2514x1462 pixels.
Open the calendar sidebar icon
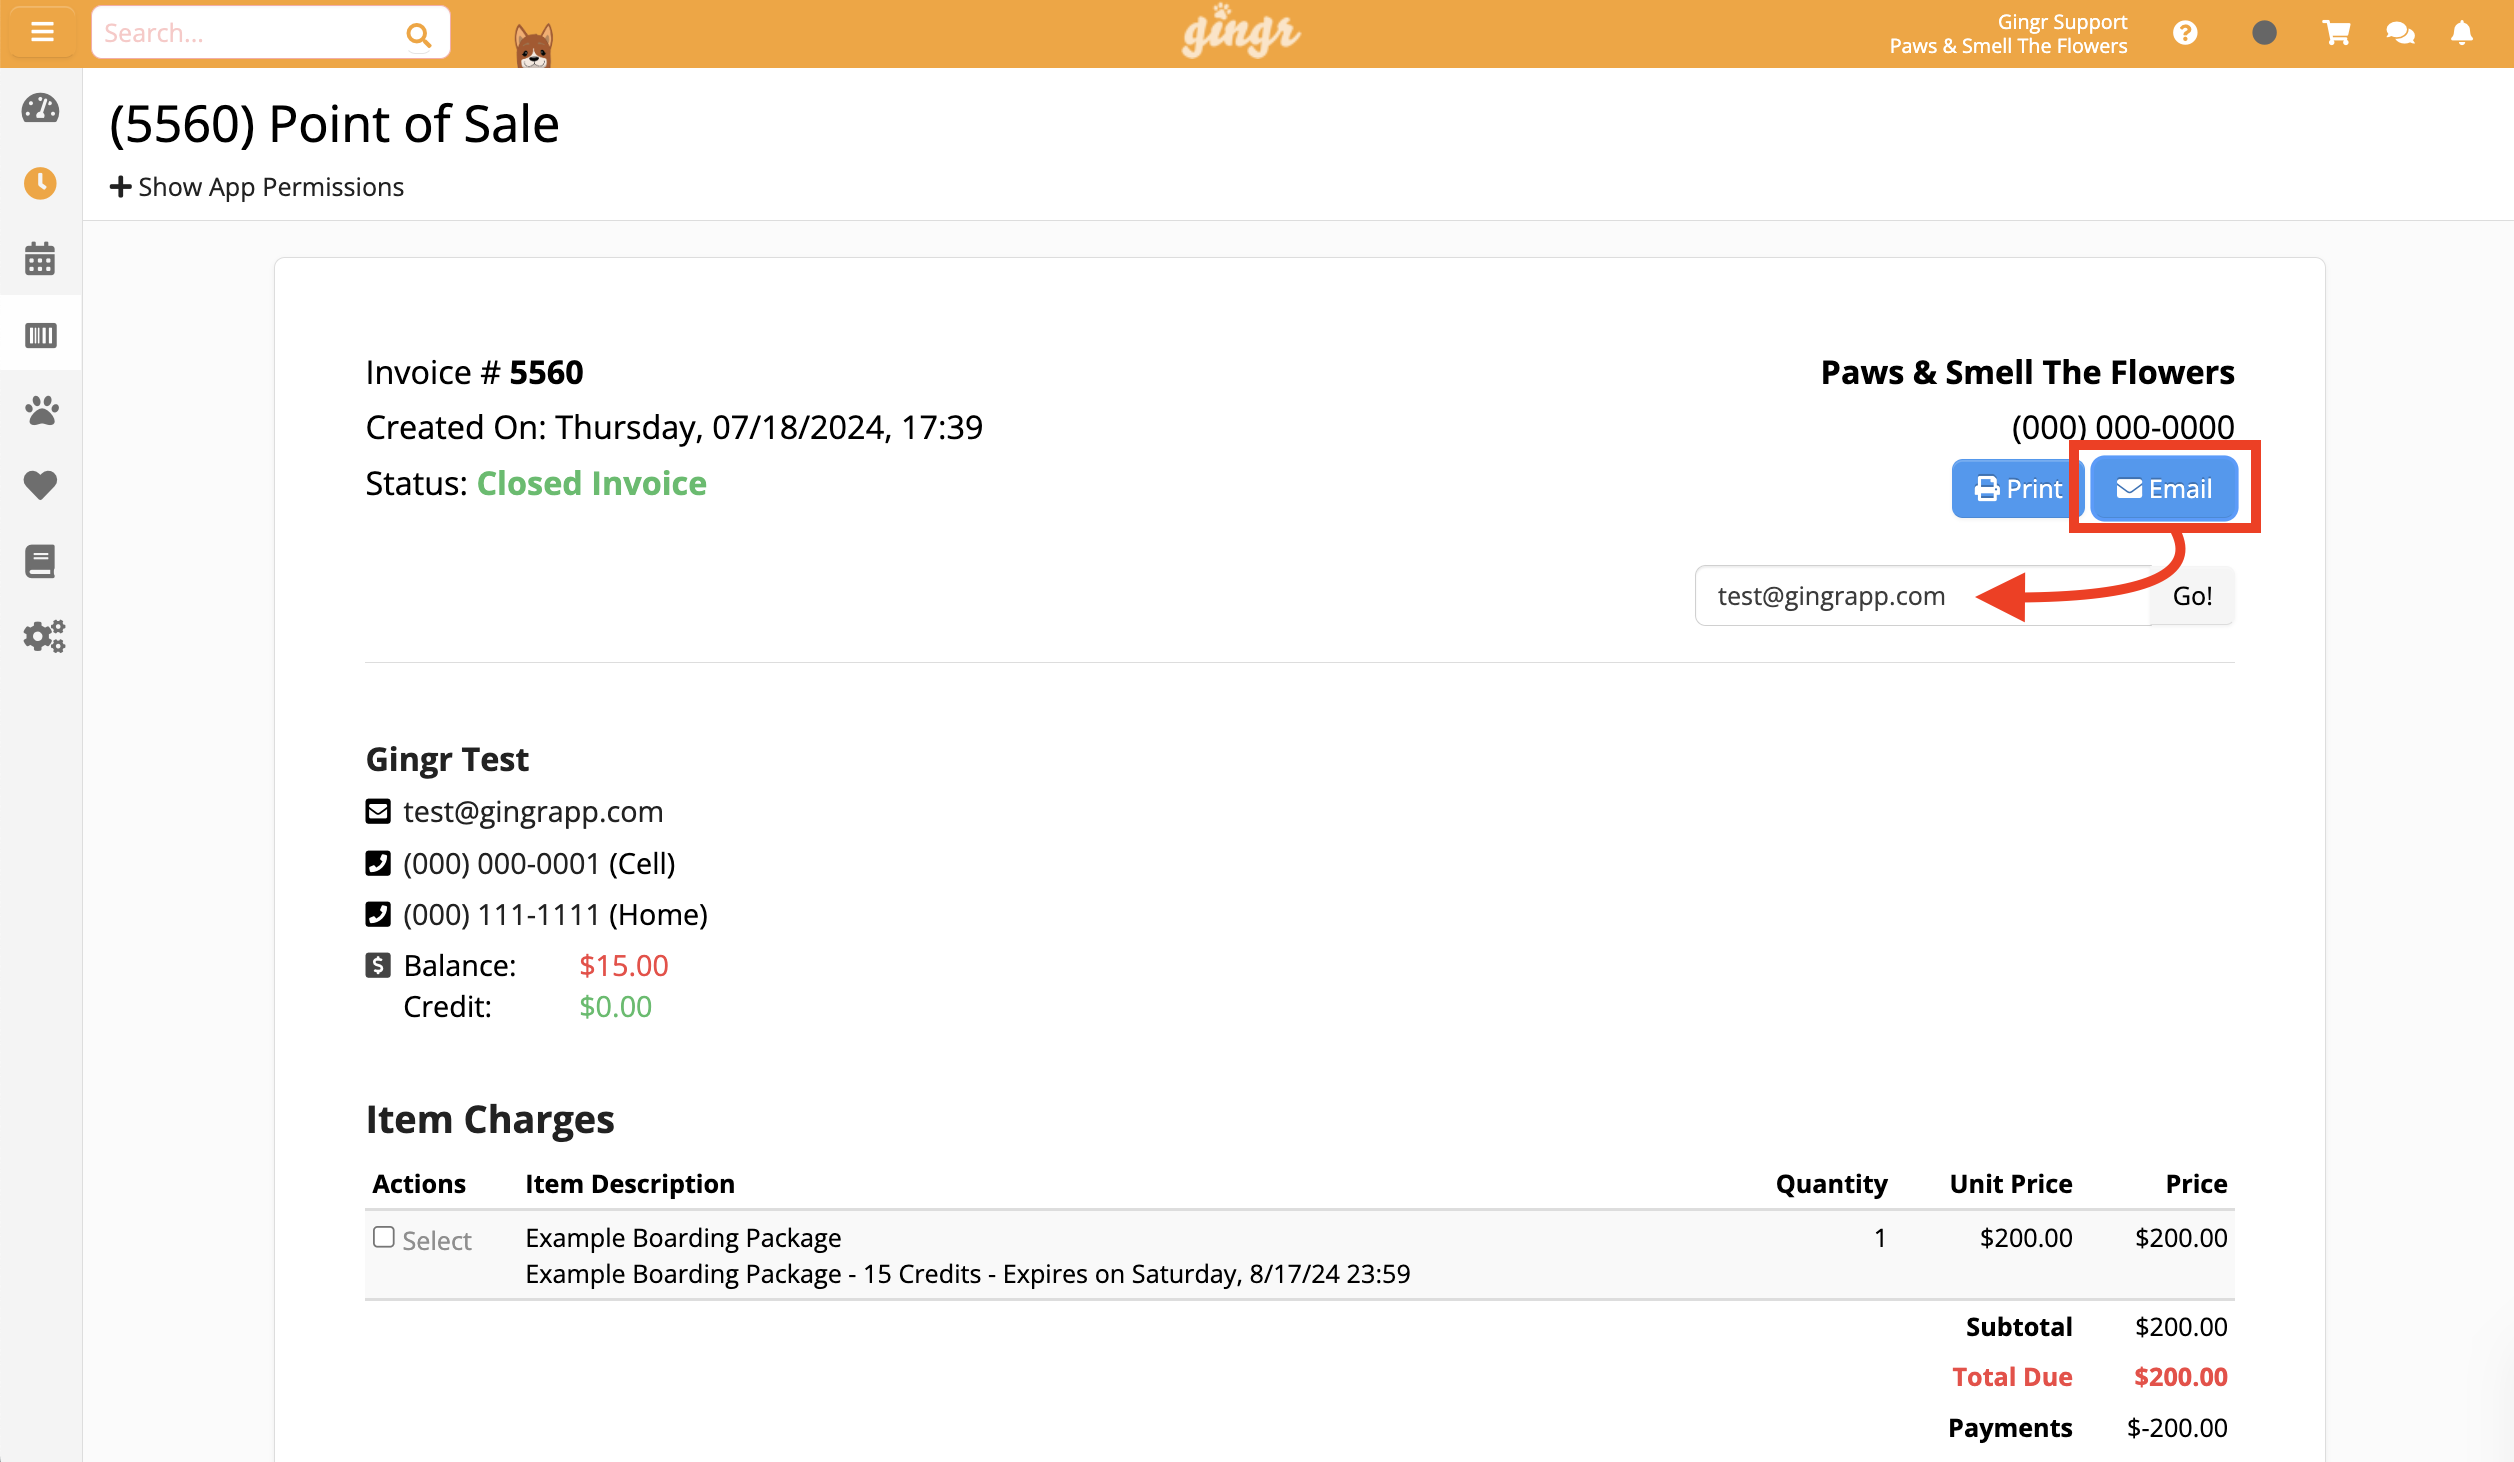(40, 259)
